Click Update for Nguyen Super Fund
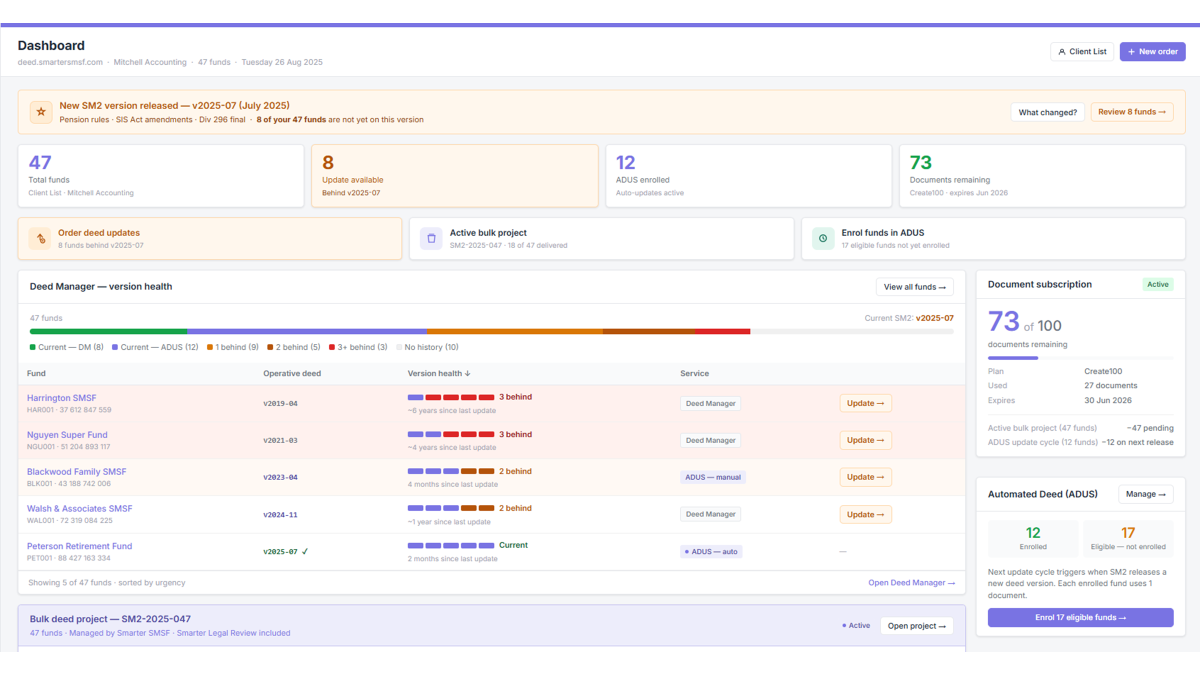This screenshot has width=1200, height=675. pos(865,440)
